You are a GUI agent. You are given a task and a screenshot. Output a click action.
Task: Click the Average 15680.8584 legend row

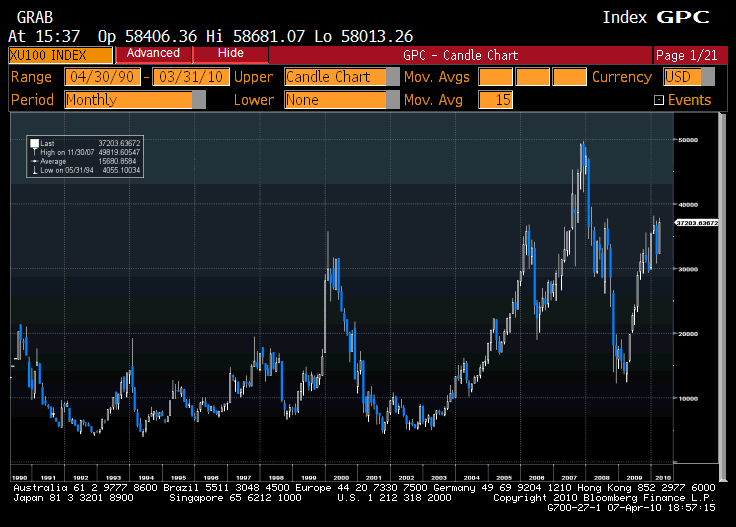(85, 161)
